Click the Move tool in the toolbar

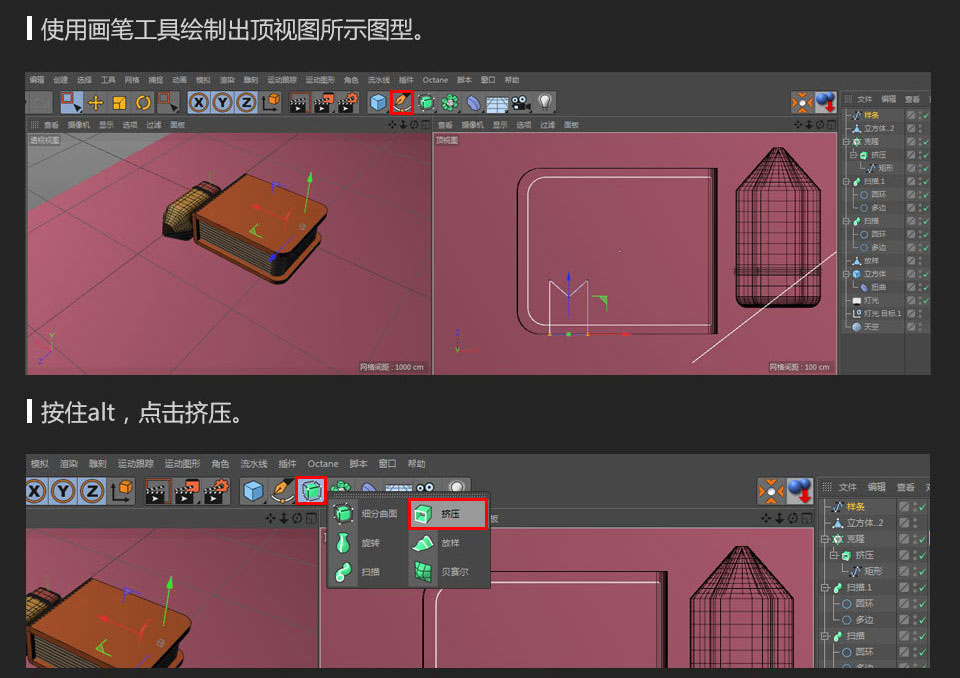coord(95,101)
